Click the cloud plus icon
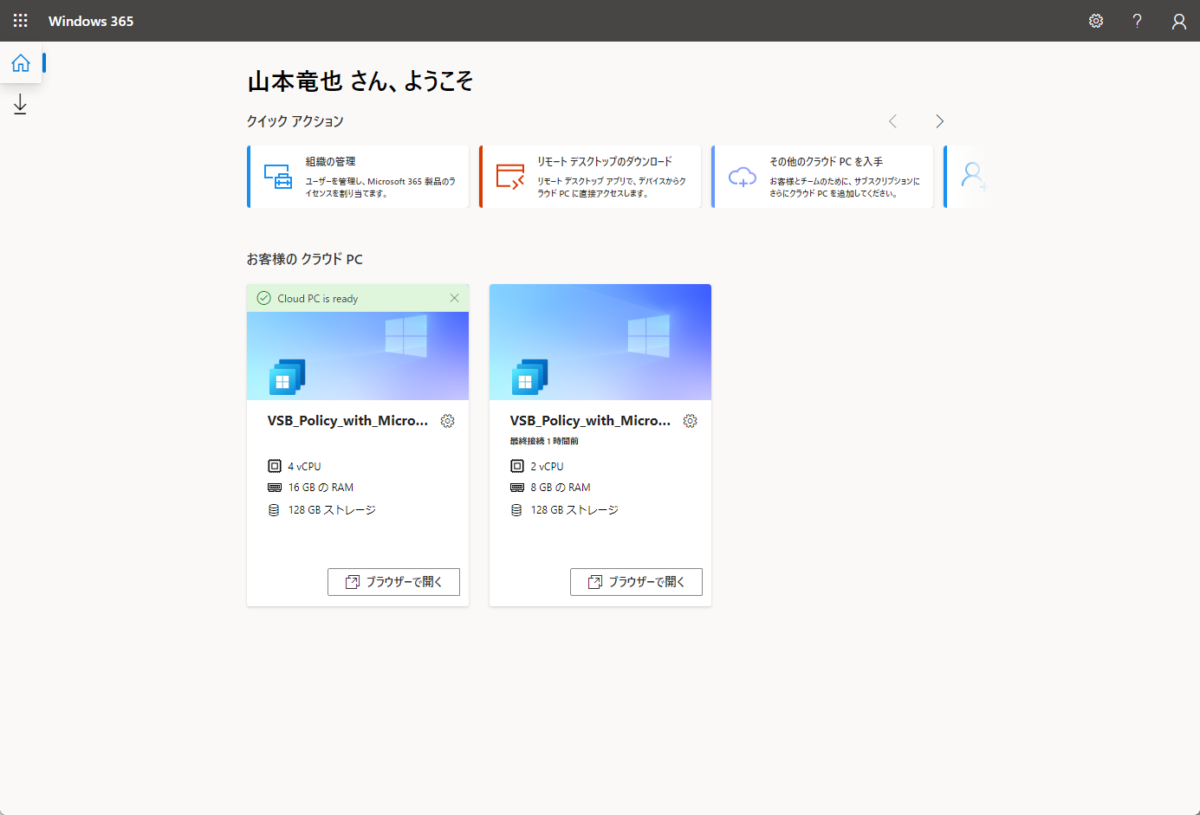The height and width of the screenshot is (815, 1200). pyautogui.click(x=742, y=177)
